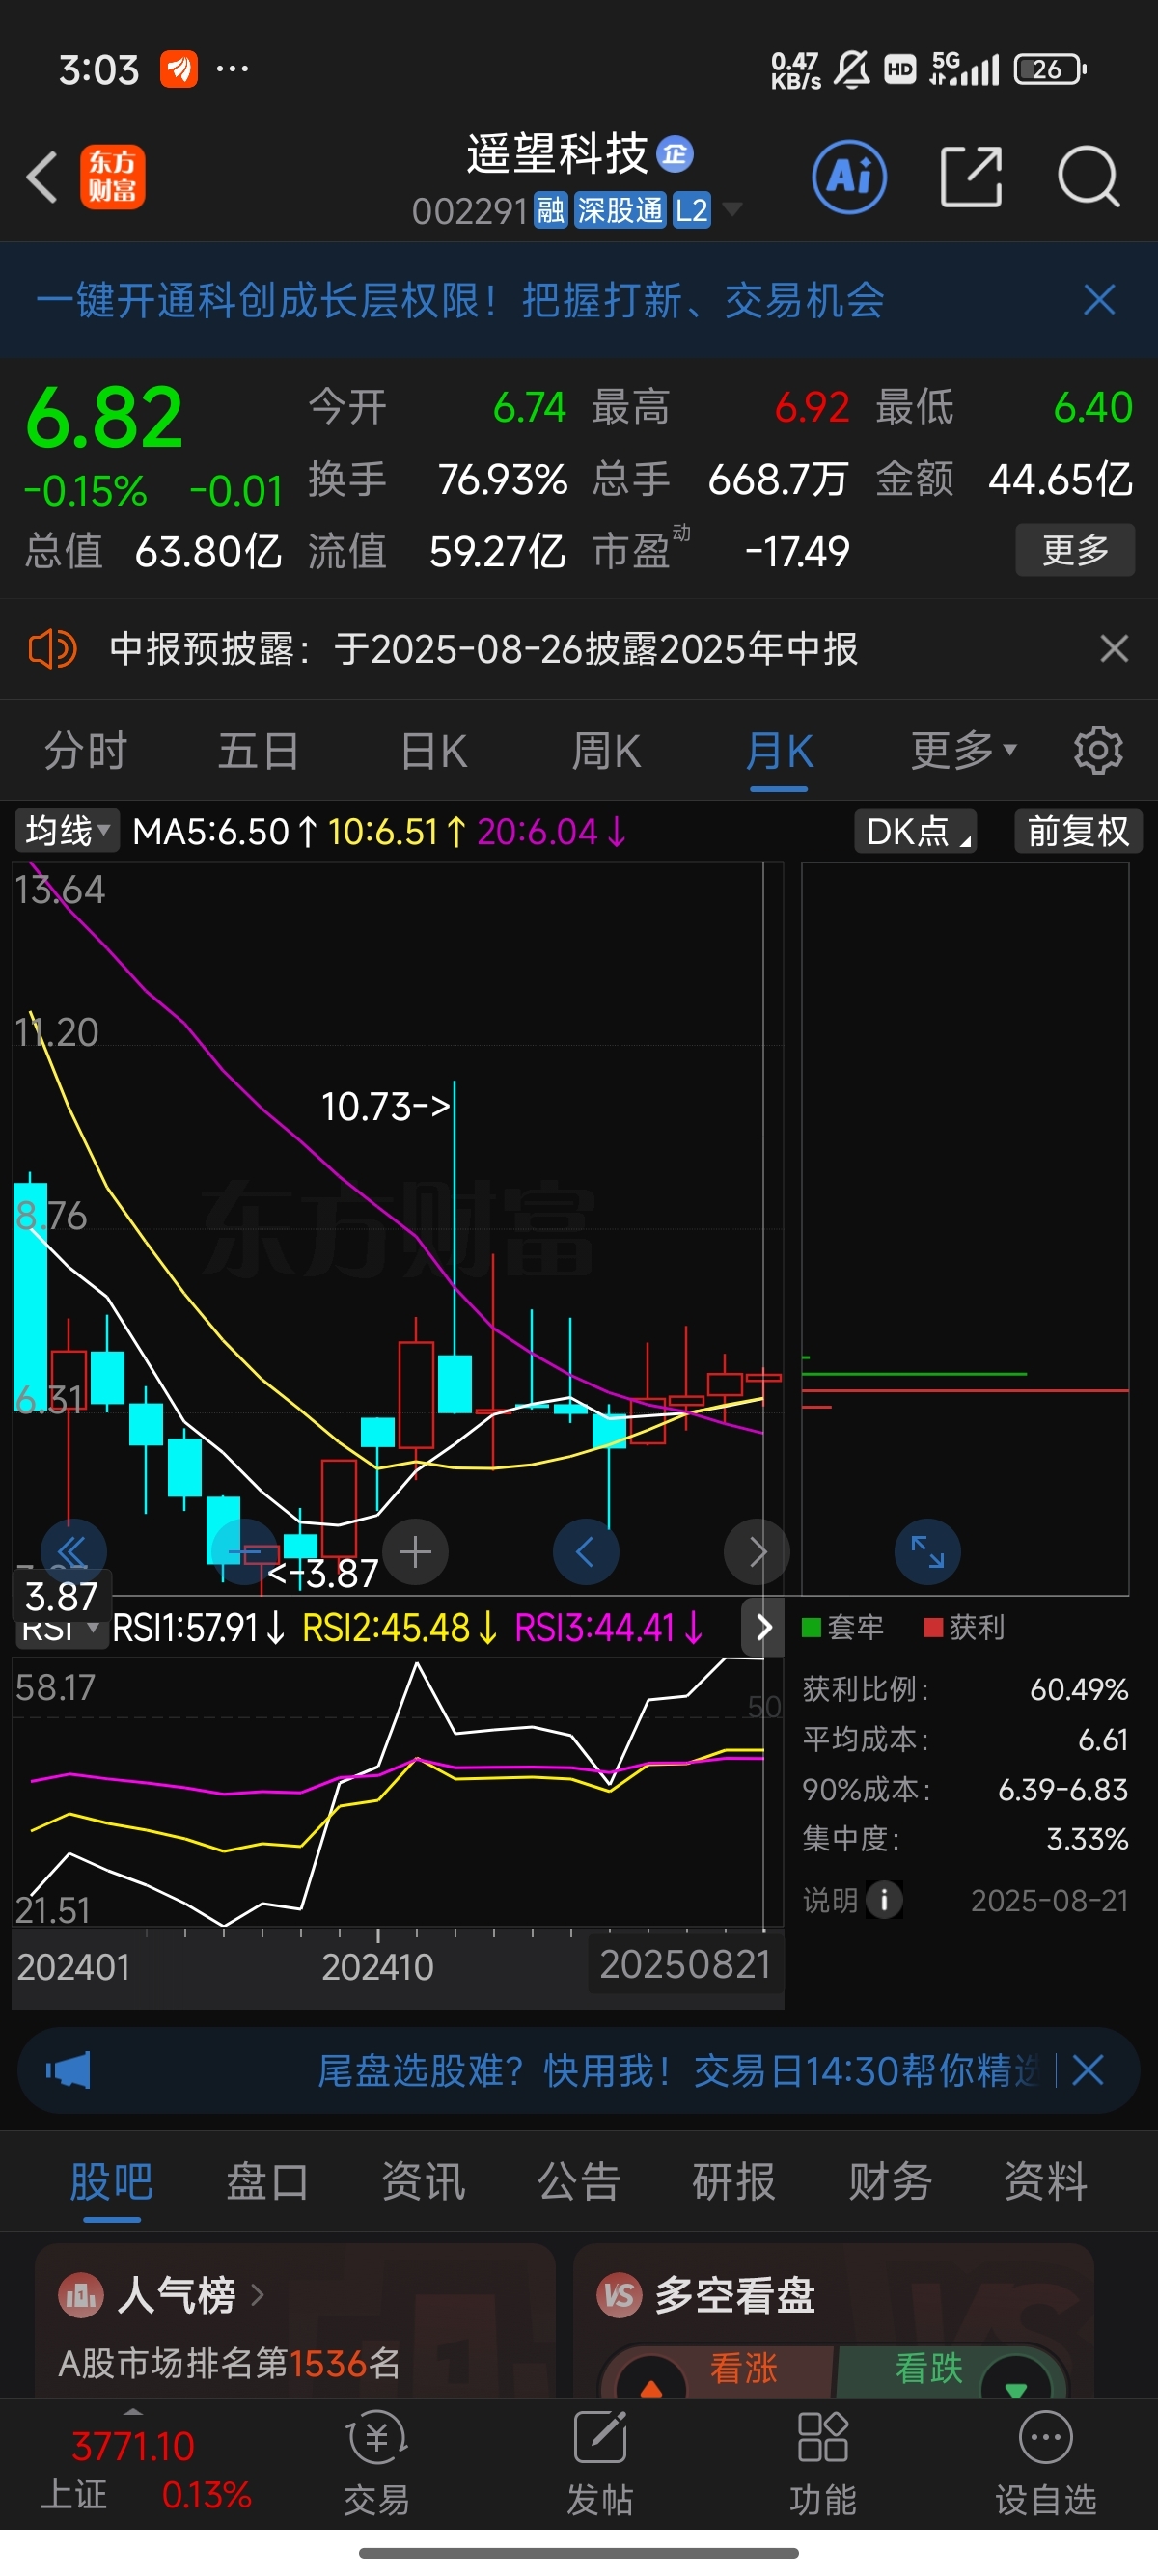This screenshot has width=1158, height=2576.
Task: Tap the 获利 red legend swatch
Action: tap(933, 1628)
